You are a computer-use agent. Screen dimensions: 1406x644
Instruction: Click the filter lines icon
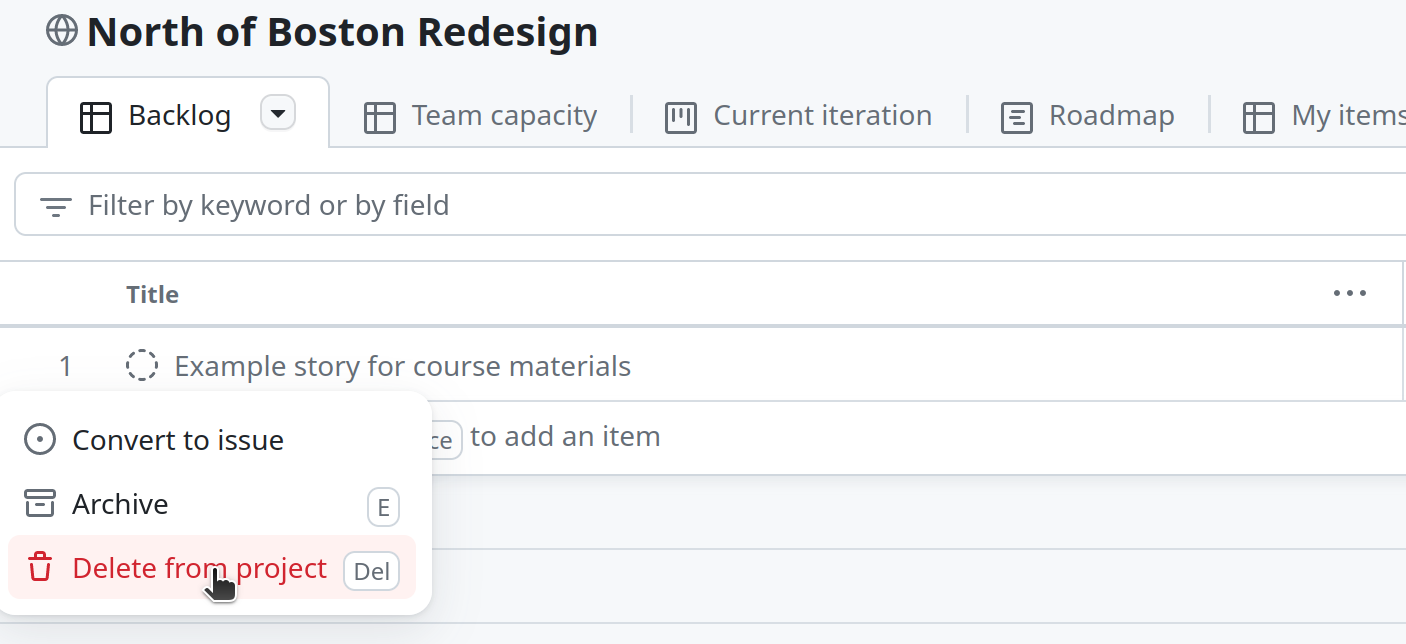point(55,206)
